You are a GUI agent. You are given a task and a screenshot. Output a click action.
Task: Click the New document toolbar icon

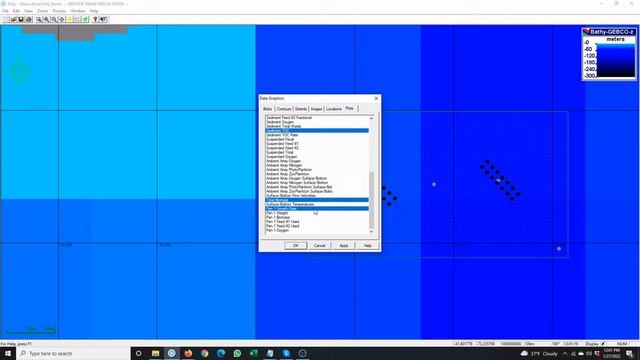click(x=6, y=19)
